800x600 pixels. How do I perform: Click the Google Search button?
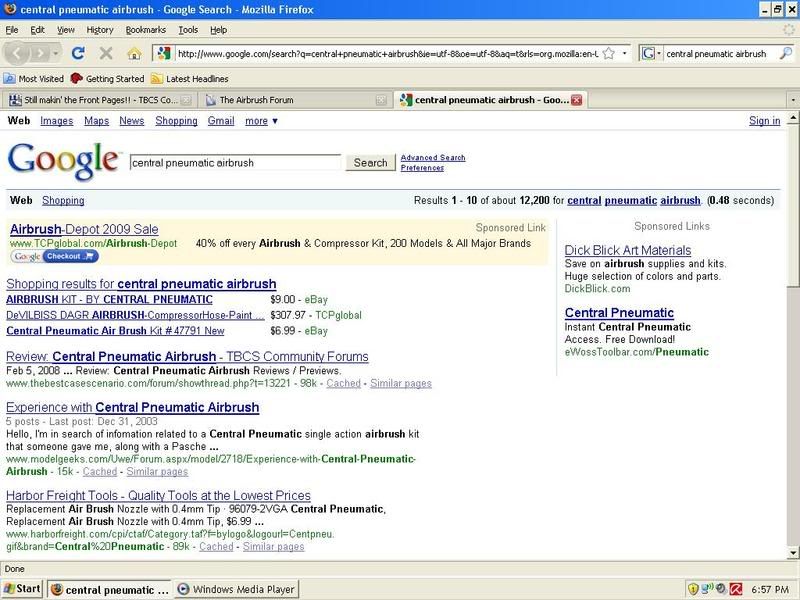pyautogui.click(x=370, y=162)
